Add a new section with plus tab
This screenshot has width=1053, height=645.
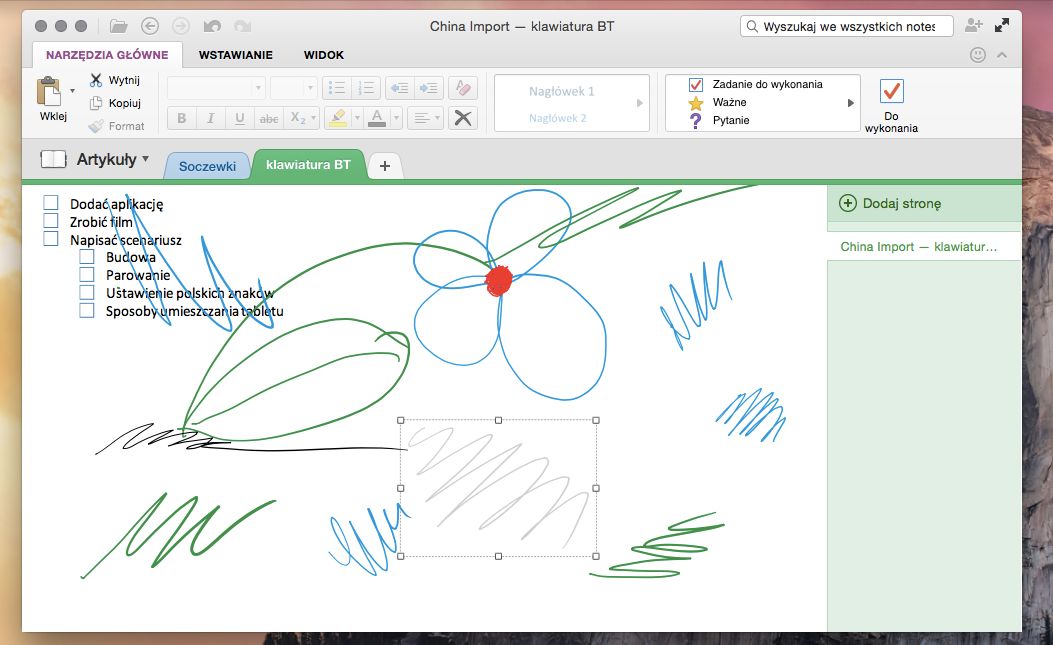[385, 166]
